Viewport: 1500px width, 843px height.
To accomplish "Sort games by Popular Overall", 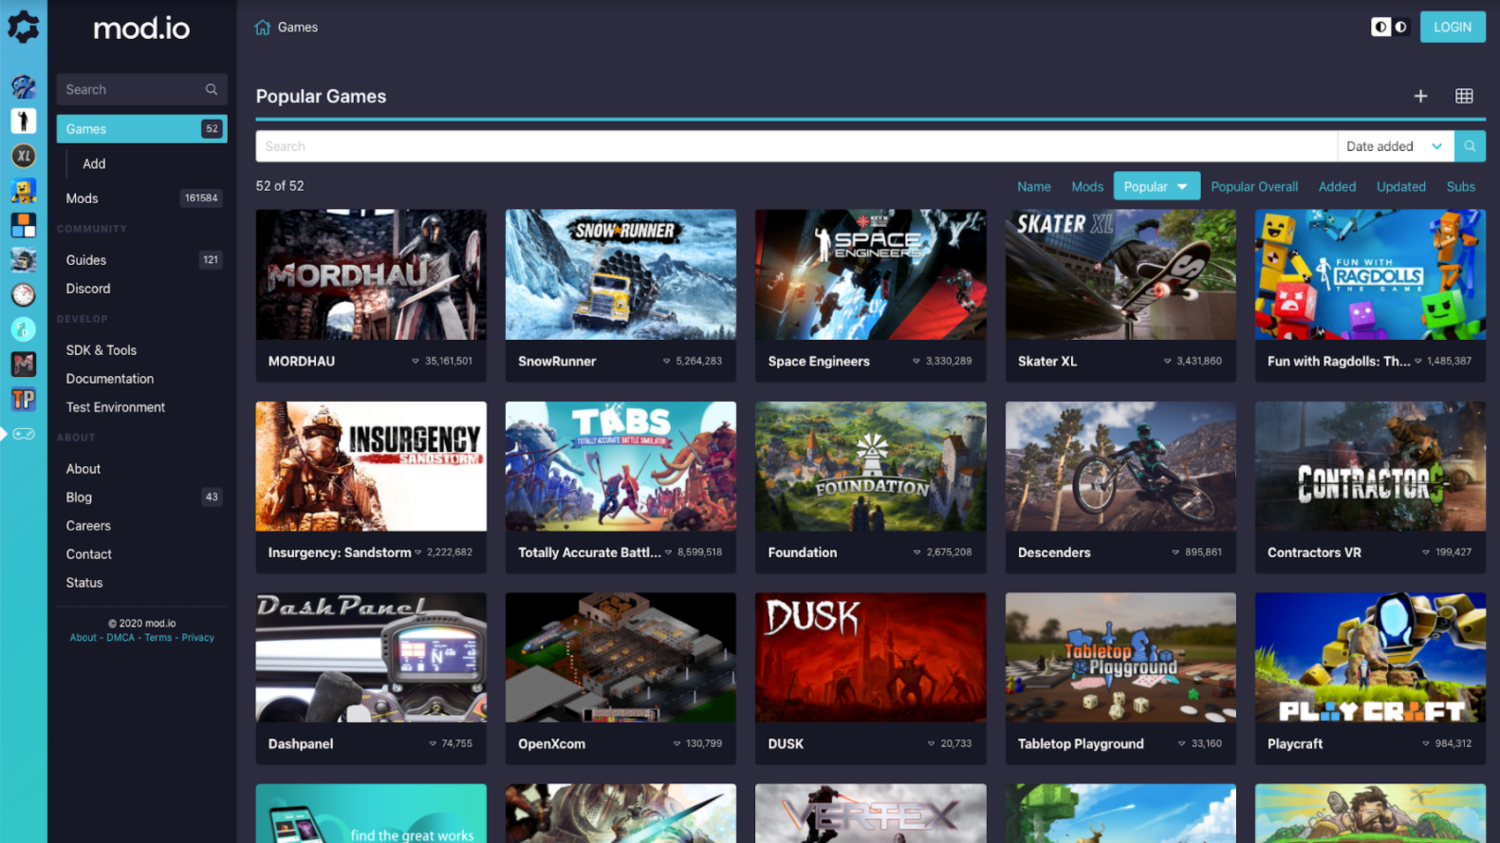I will pyautogui.click(x=1254, y=187).
